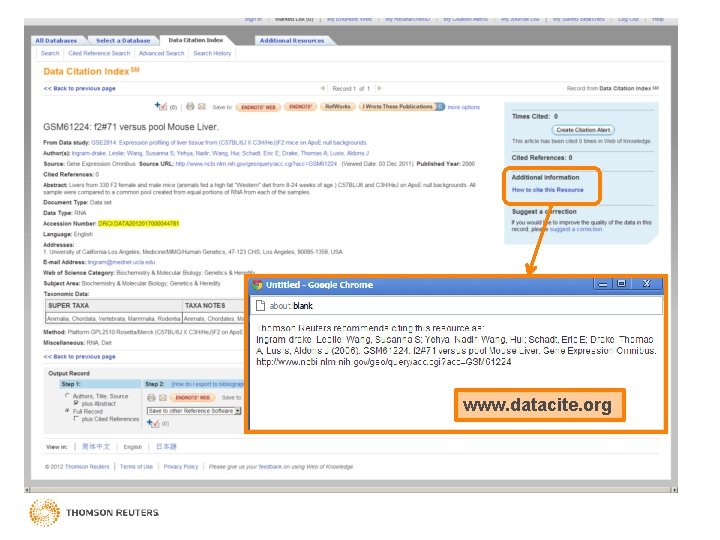Viewport: 720px width, 540px height.
Task: Switch view to Japanese
Action: [x=166, y=446]
